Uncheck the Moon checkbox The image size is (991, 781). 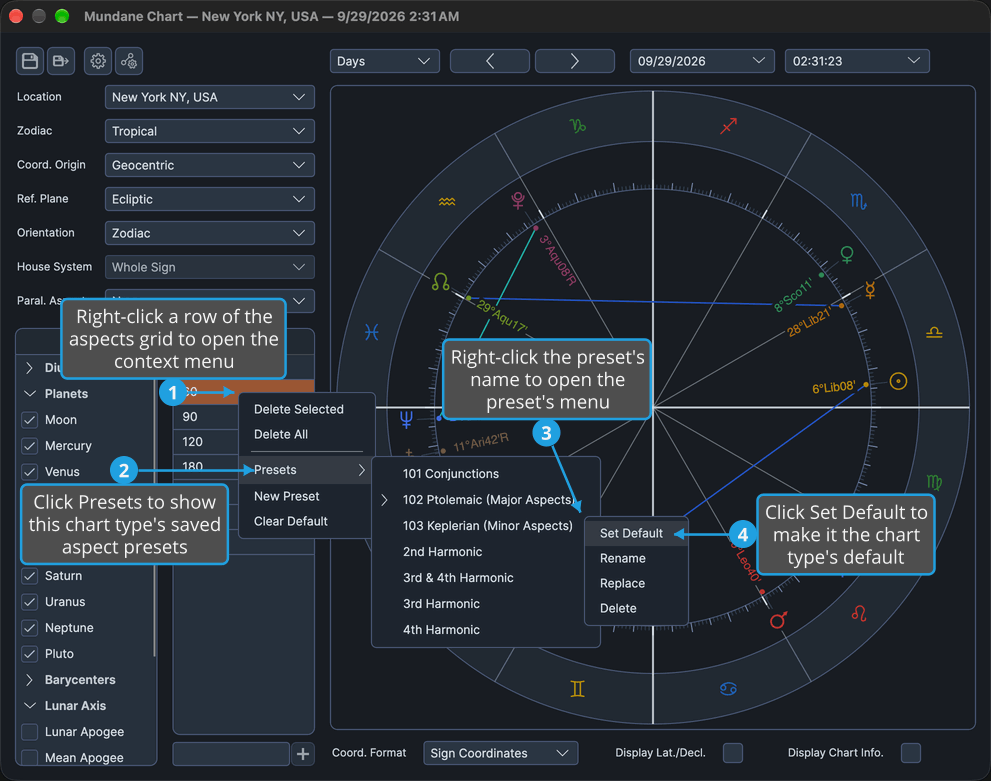pos(30,420)
